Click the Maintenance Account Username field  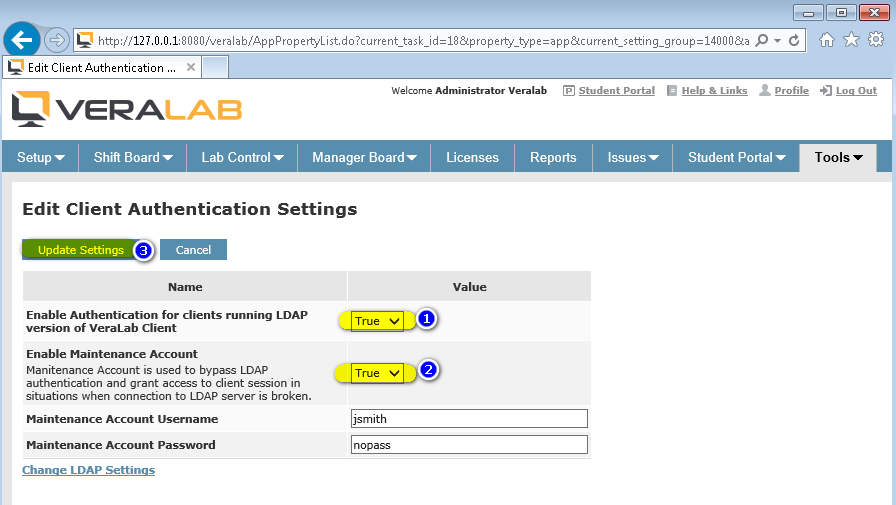tap(469, 419)
